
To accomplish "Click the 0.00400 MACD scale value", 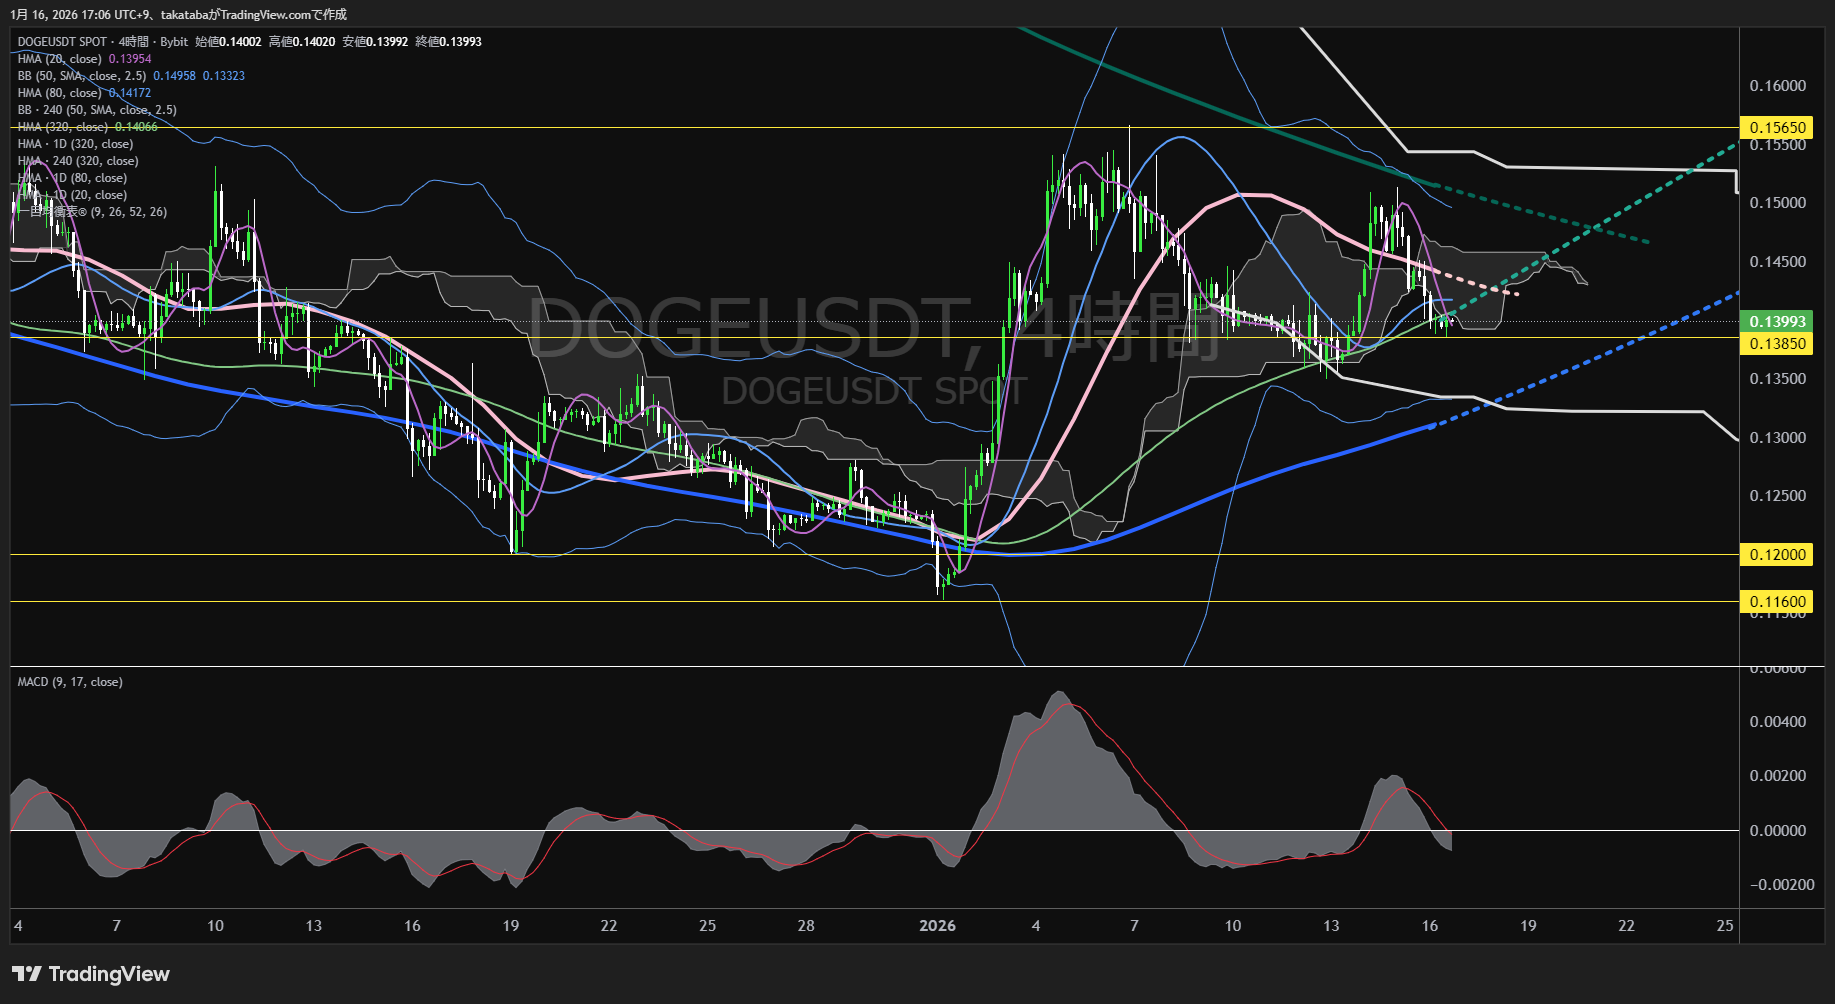I will tap(1777, 722).
